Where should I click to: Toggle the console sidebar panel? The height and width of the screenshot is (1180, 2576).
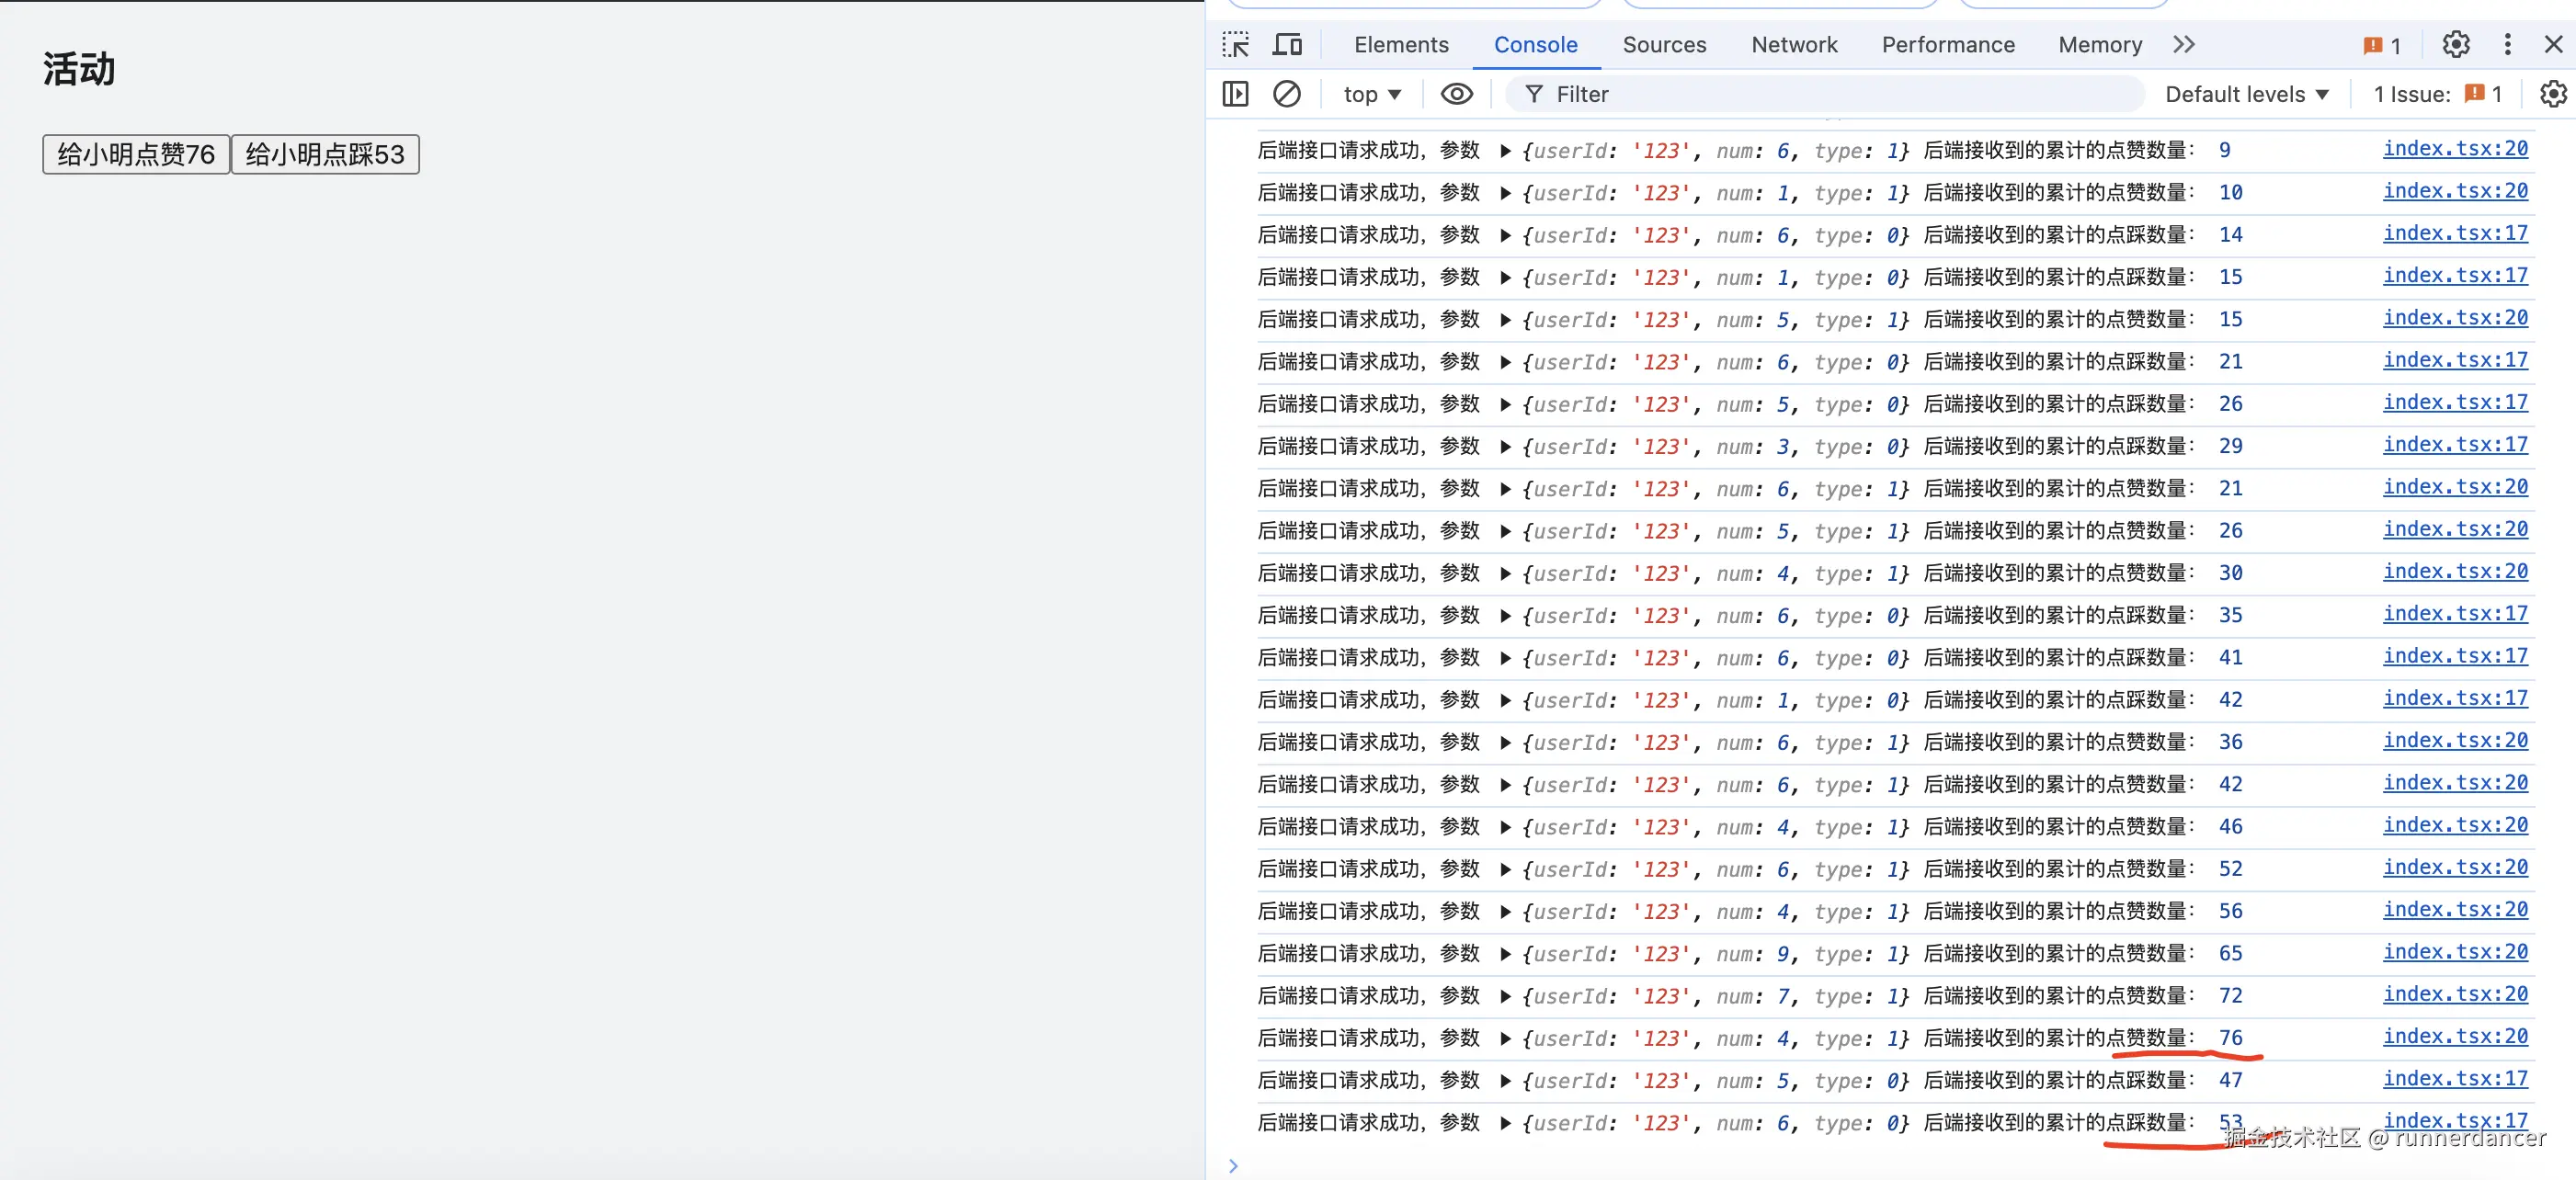pos(1235,94)
